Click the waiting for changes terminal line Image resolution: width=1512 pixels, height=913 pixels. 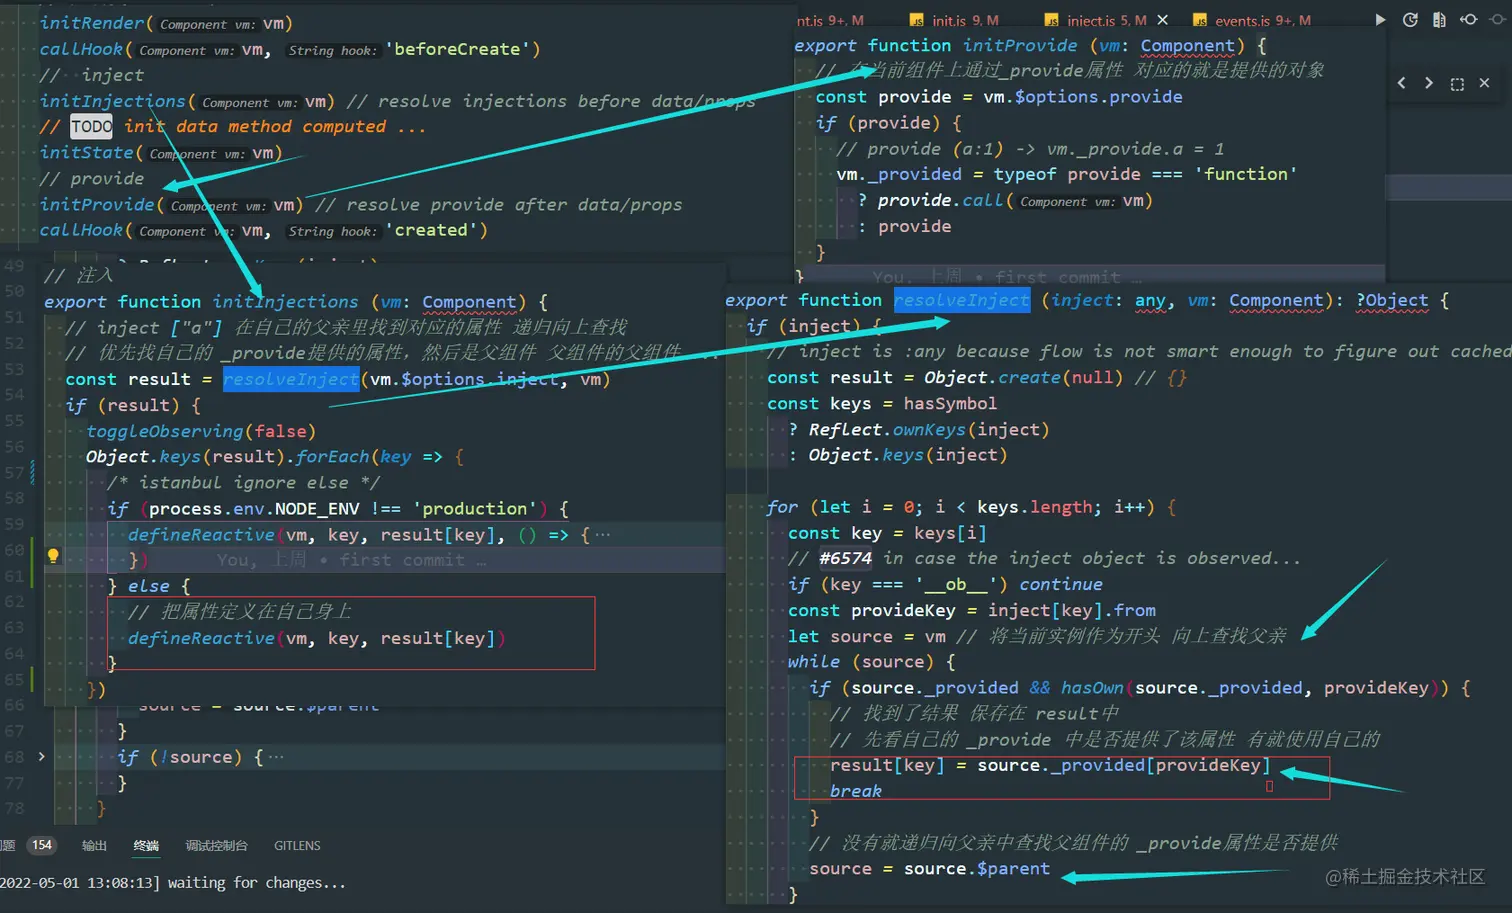coord(173,883)
